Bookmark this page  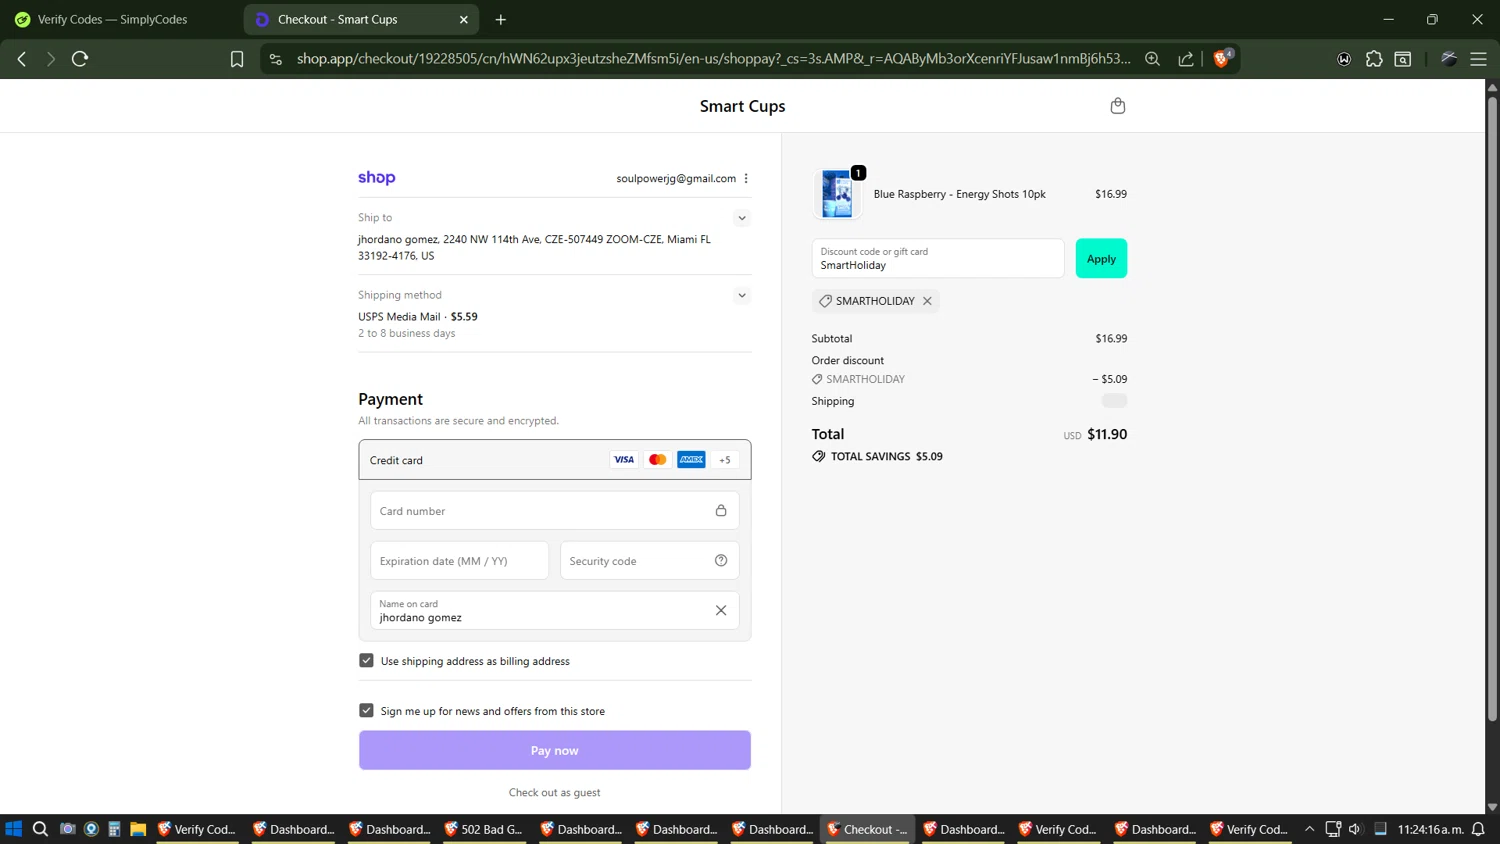pyautogui.click(x=237, y=59)
